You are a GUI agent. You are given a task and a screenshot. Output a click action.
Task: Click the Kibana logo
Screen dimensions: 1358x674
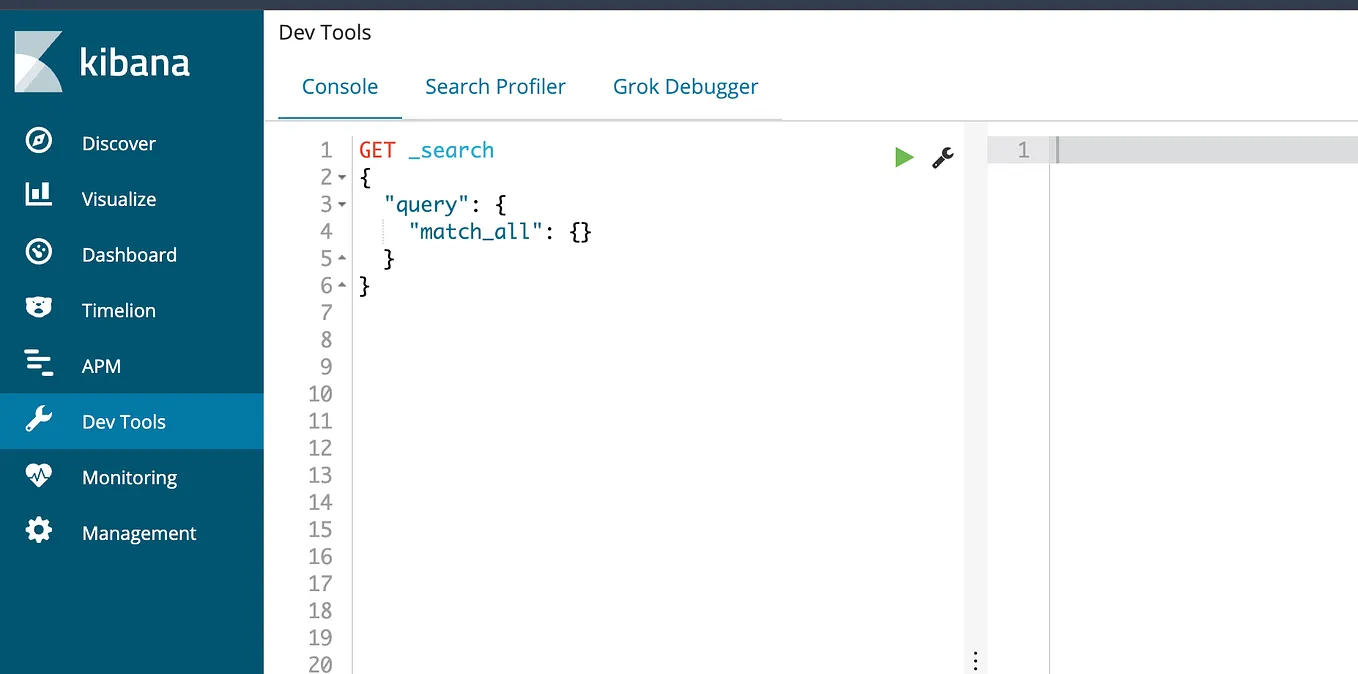tap(100, 62)
